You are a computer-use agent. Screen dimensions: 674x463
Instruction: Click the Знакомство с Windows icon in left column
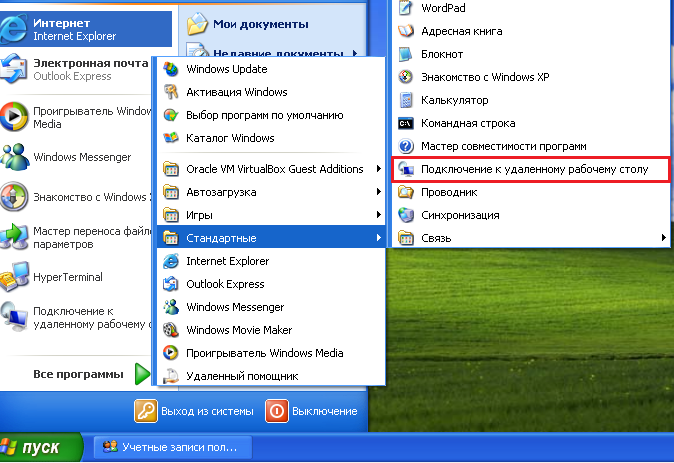coord(14,197)
